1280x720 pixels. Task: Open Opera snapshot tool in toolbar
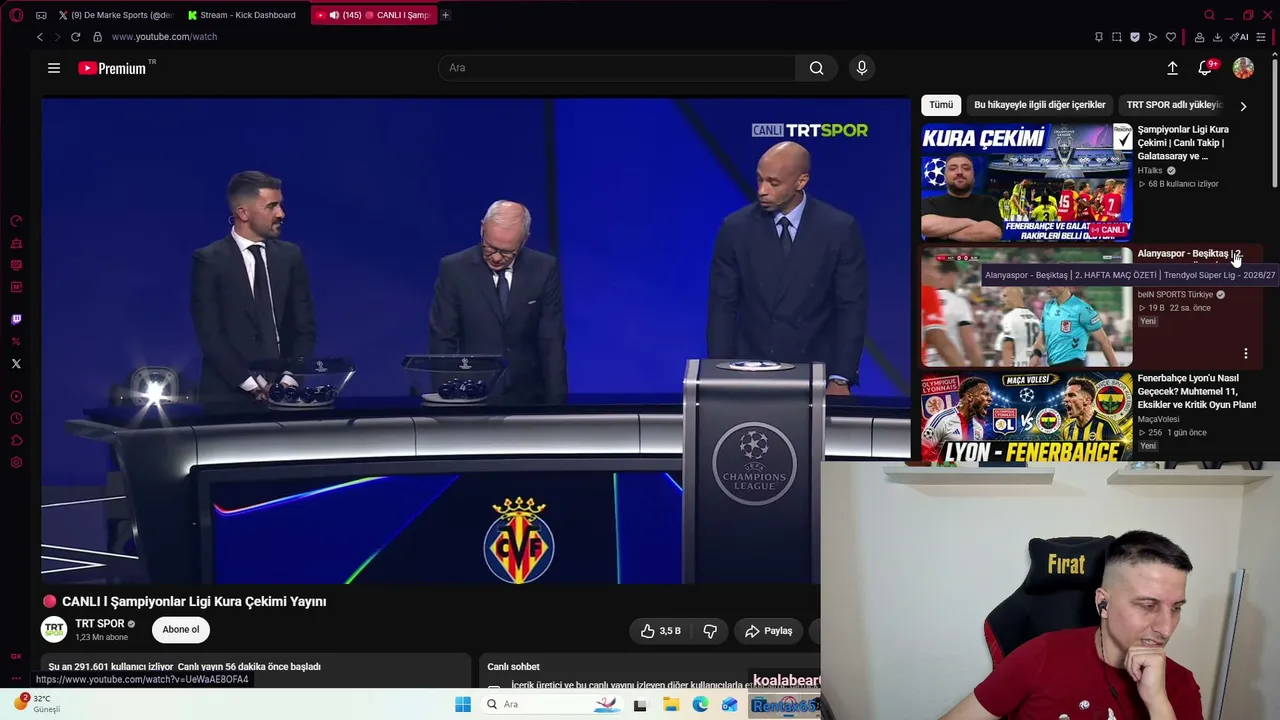tap(1116, 37)
